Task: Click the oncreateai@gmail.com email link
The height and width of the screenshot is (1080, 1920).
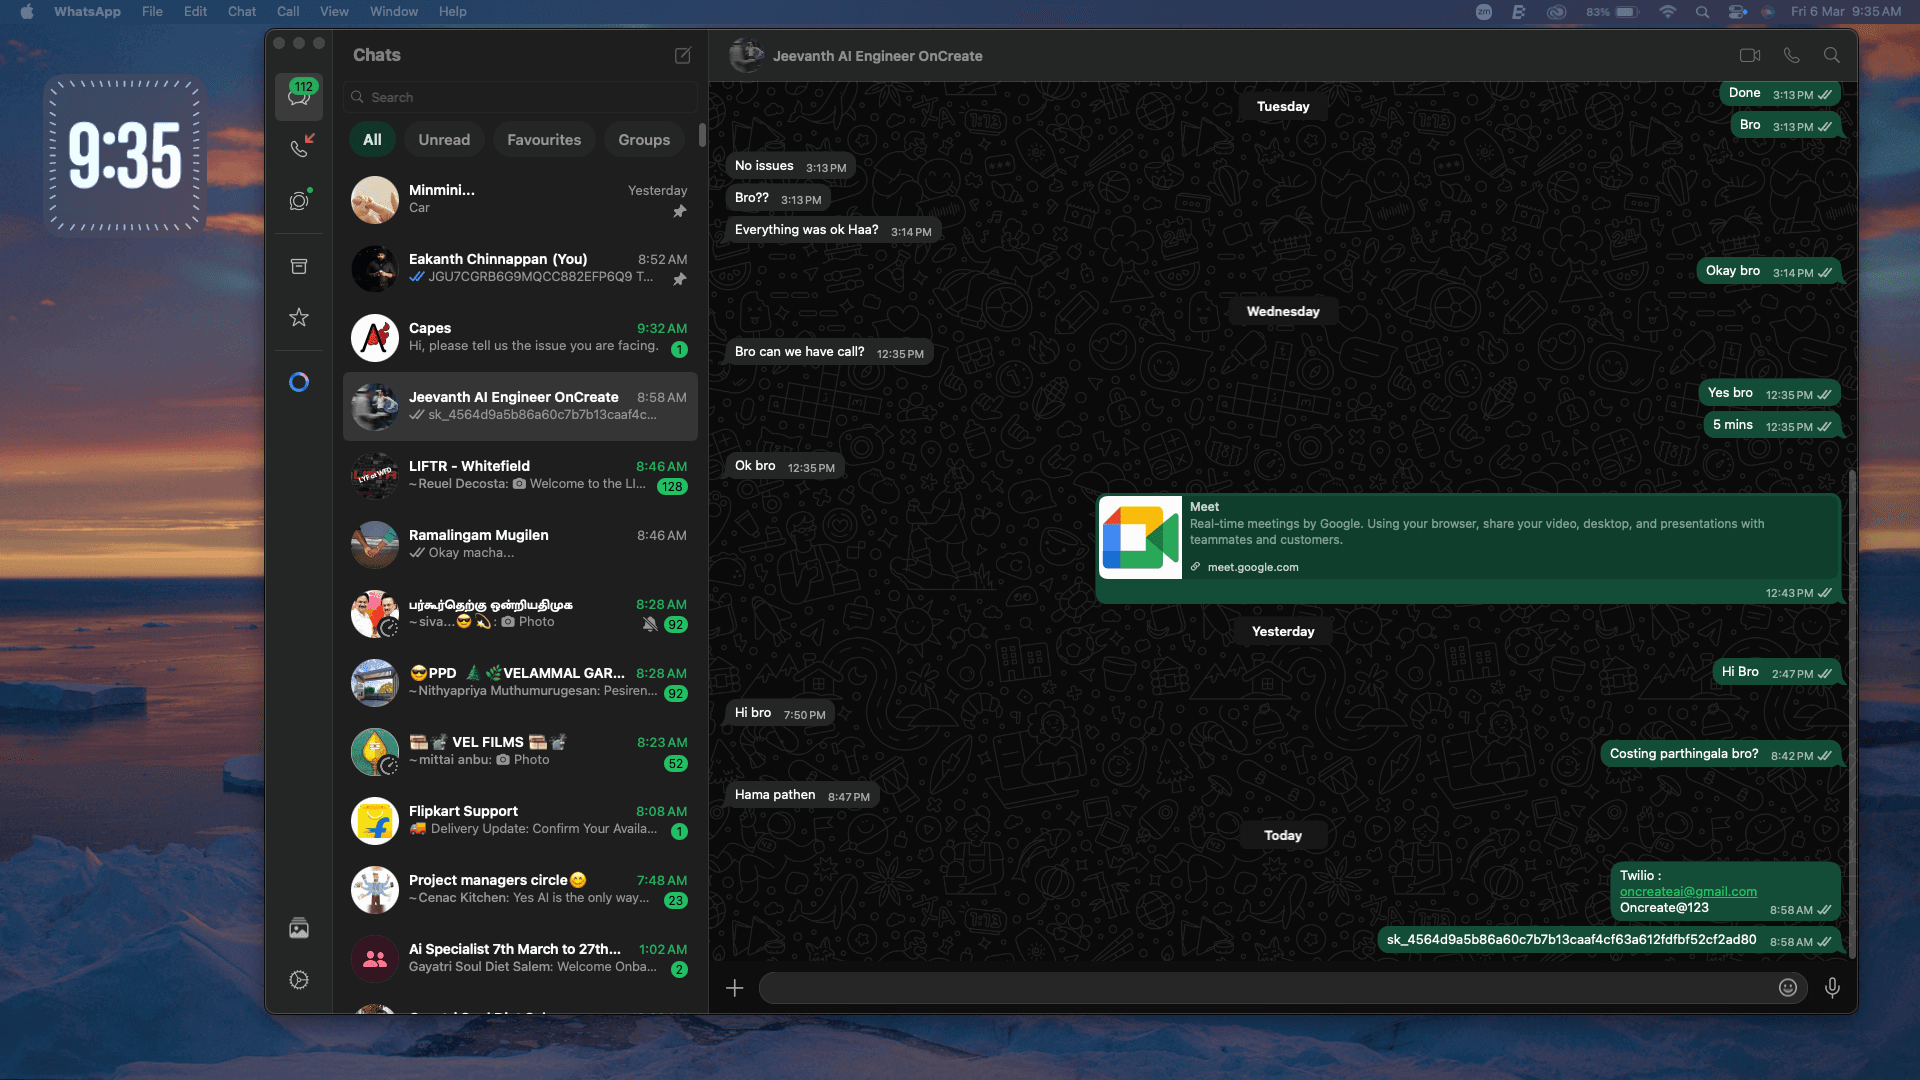Action: pyautogui.click(x=1688, y=891)
